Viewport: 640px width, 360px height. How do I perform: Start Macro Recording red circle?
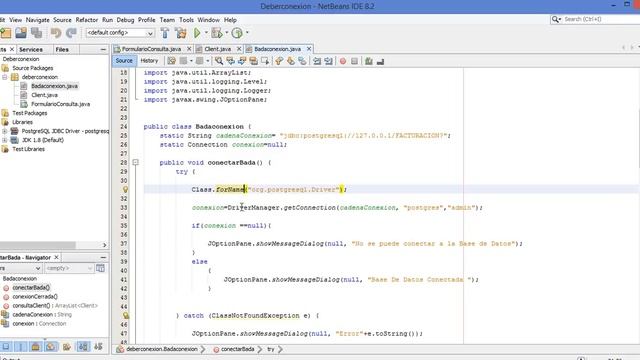pyautogui.click(x=343, y=61)
